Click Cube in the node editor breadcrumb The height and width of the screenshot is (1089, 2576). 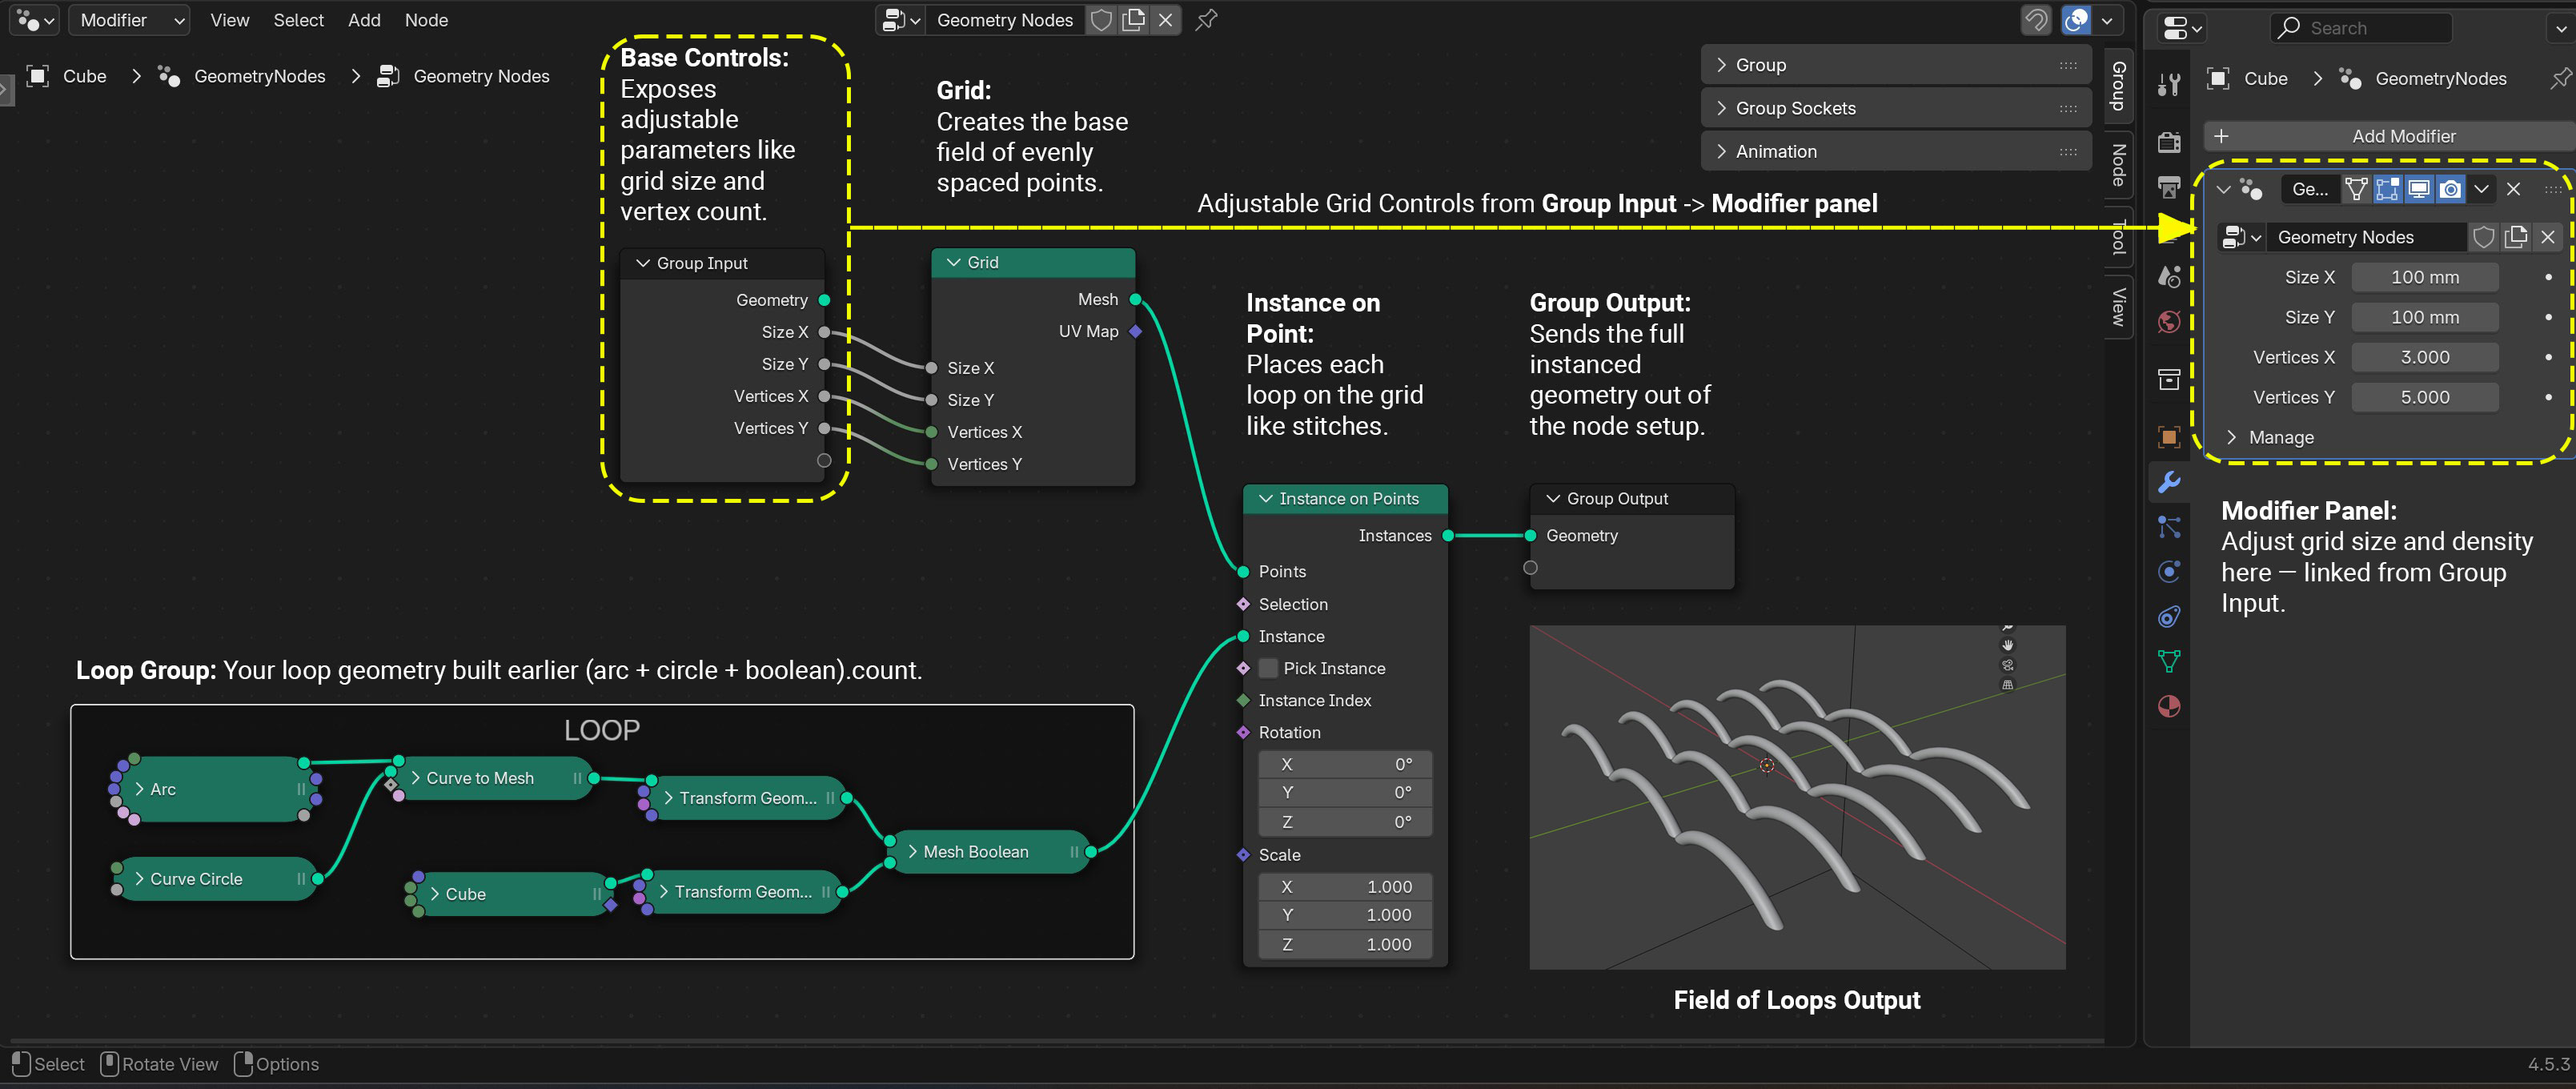click(x=84, y=76)
